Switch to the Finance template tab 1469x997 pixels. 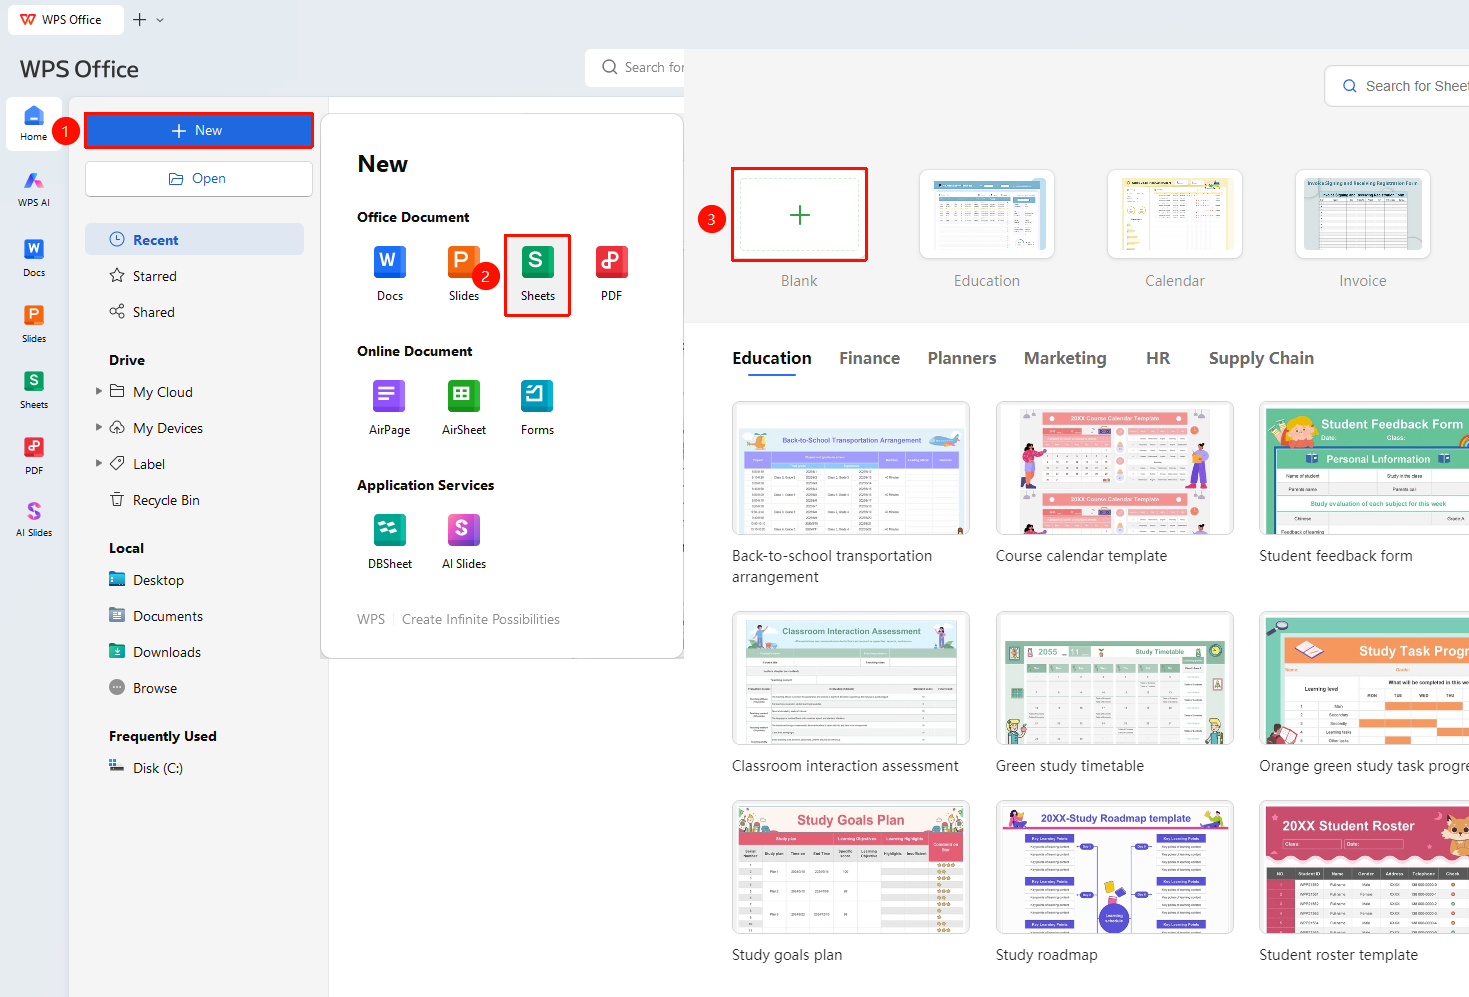[x=869, y=358]
